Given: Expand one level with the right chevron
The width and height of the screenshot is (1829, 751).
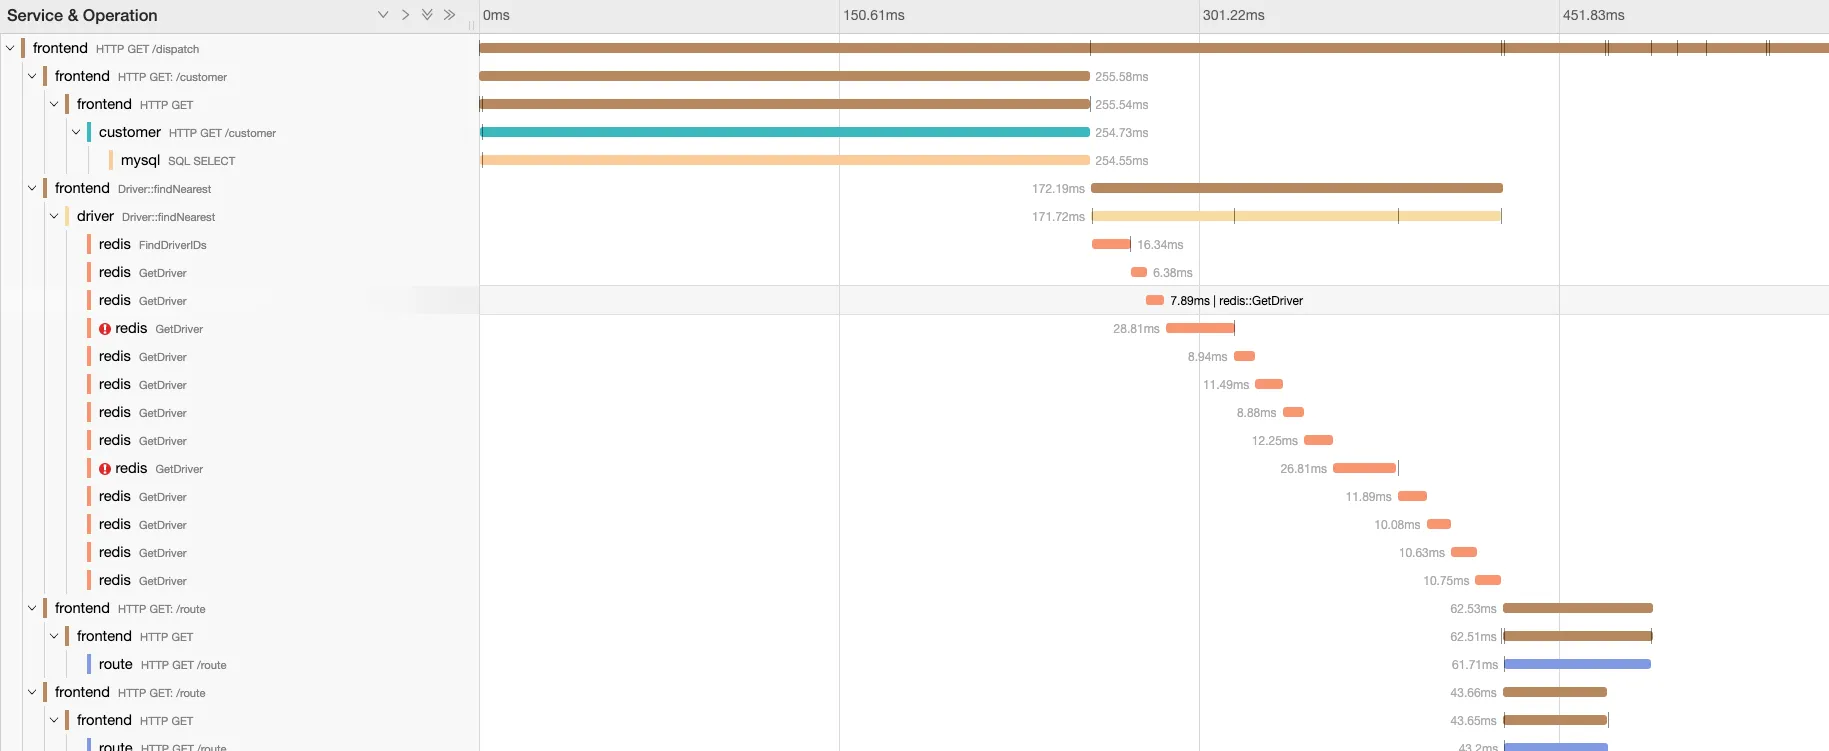Looking at the screenshot, I should click(405, 15).
